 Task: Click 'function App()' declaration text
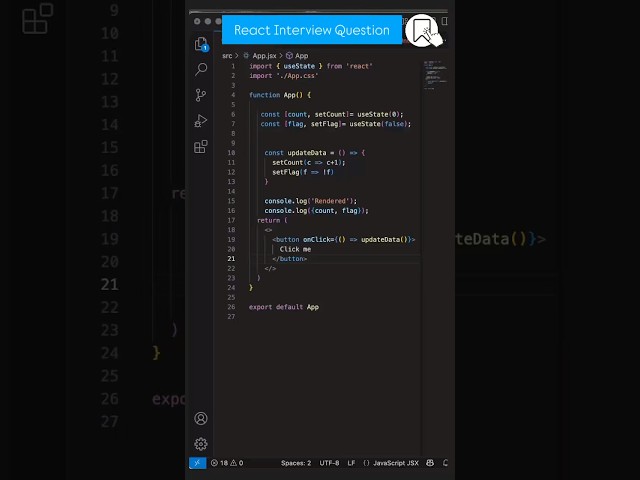pos(276,95)
